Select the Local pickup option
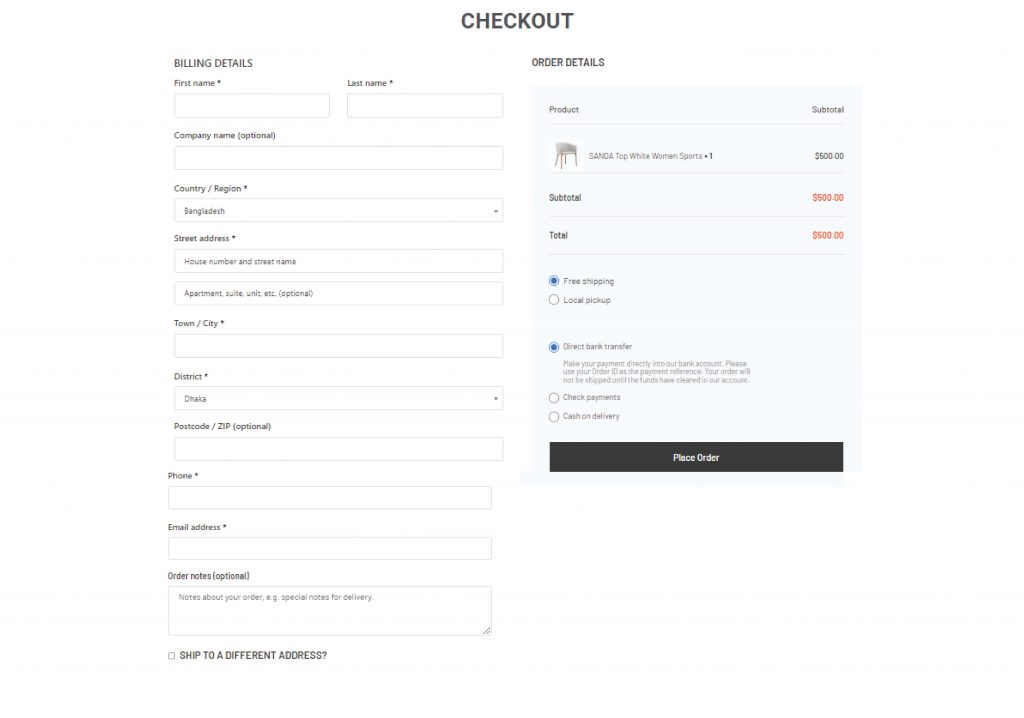 pyautogui.click(x=553, y=300)
